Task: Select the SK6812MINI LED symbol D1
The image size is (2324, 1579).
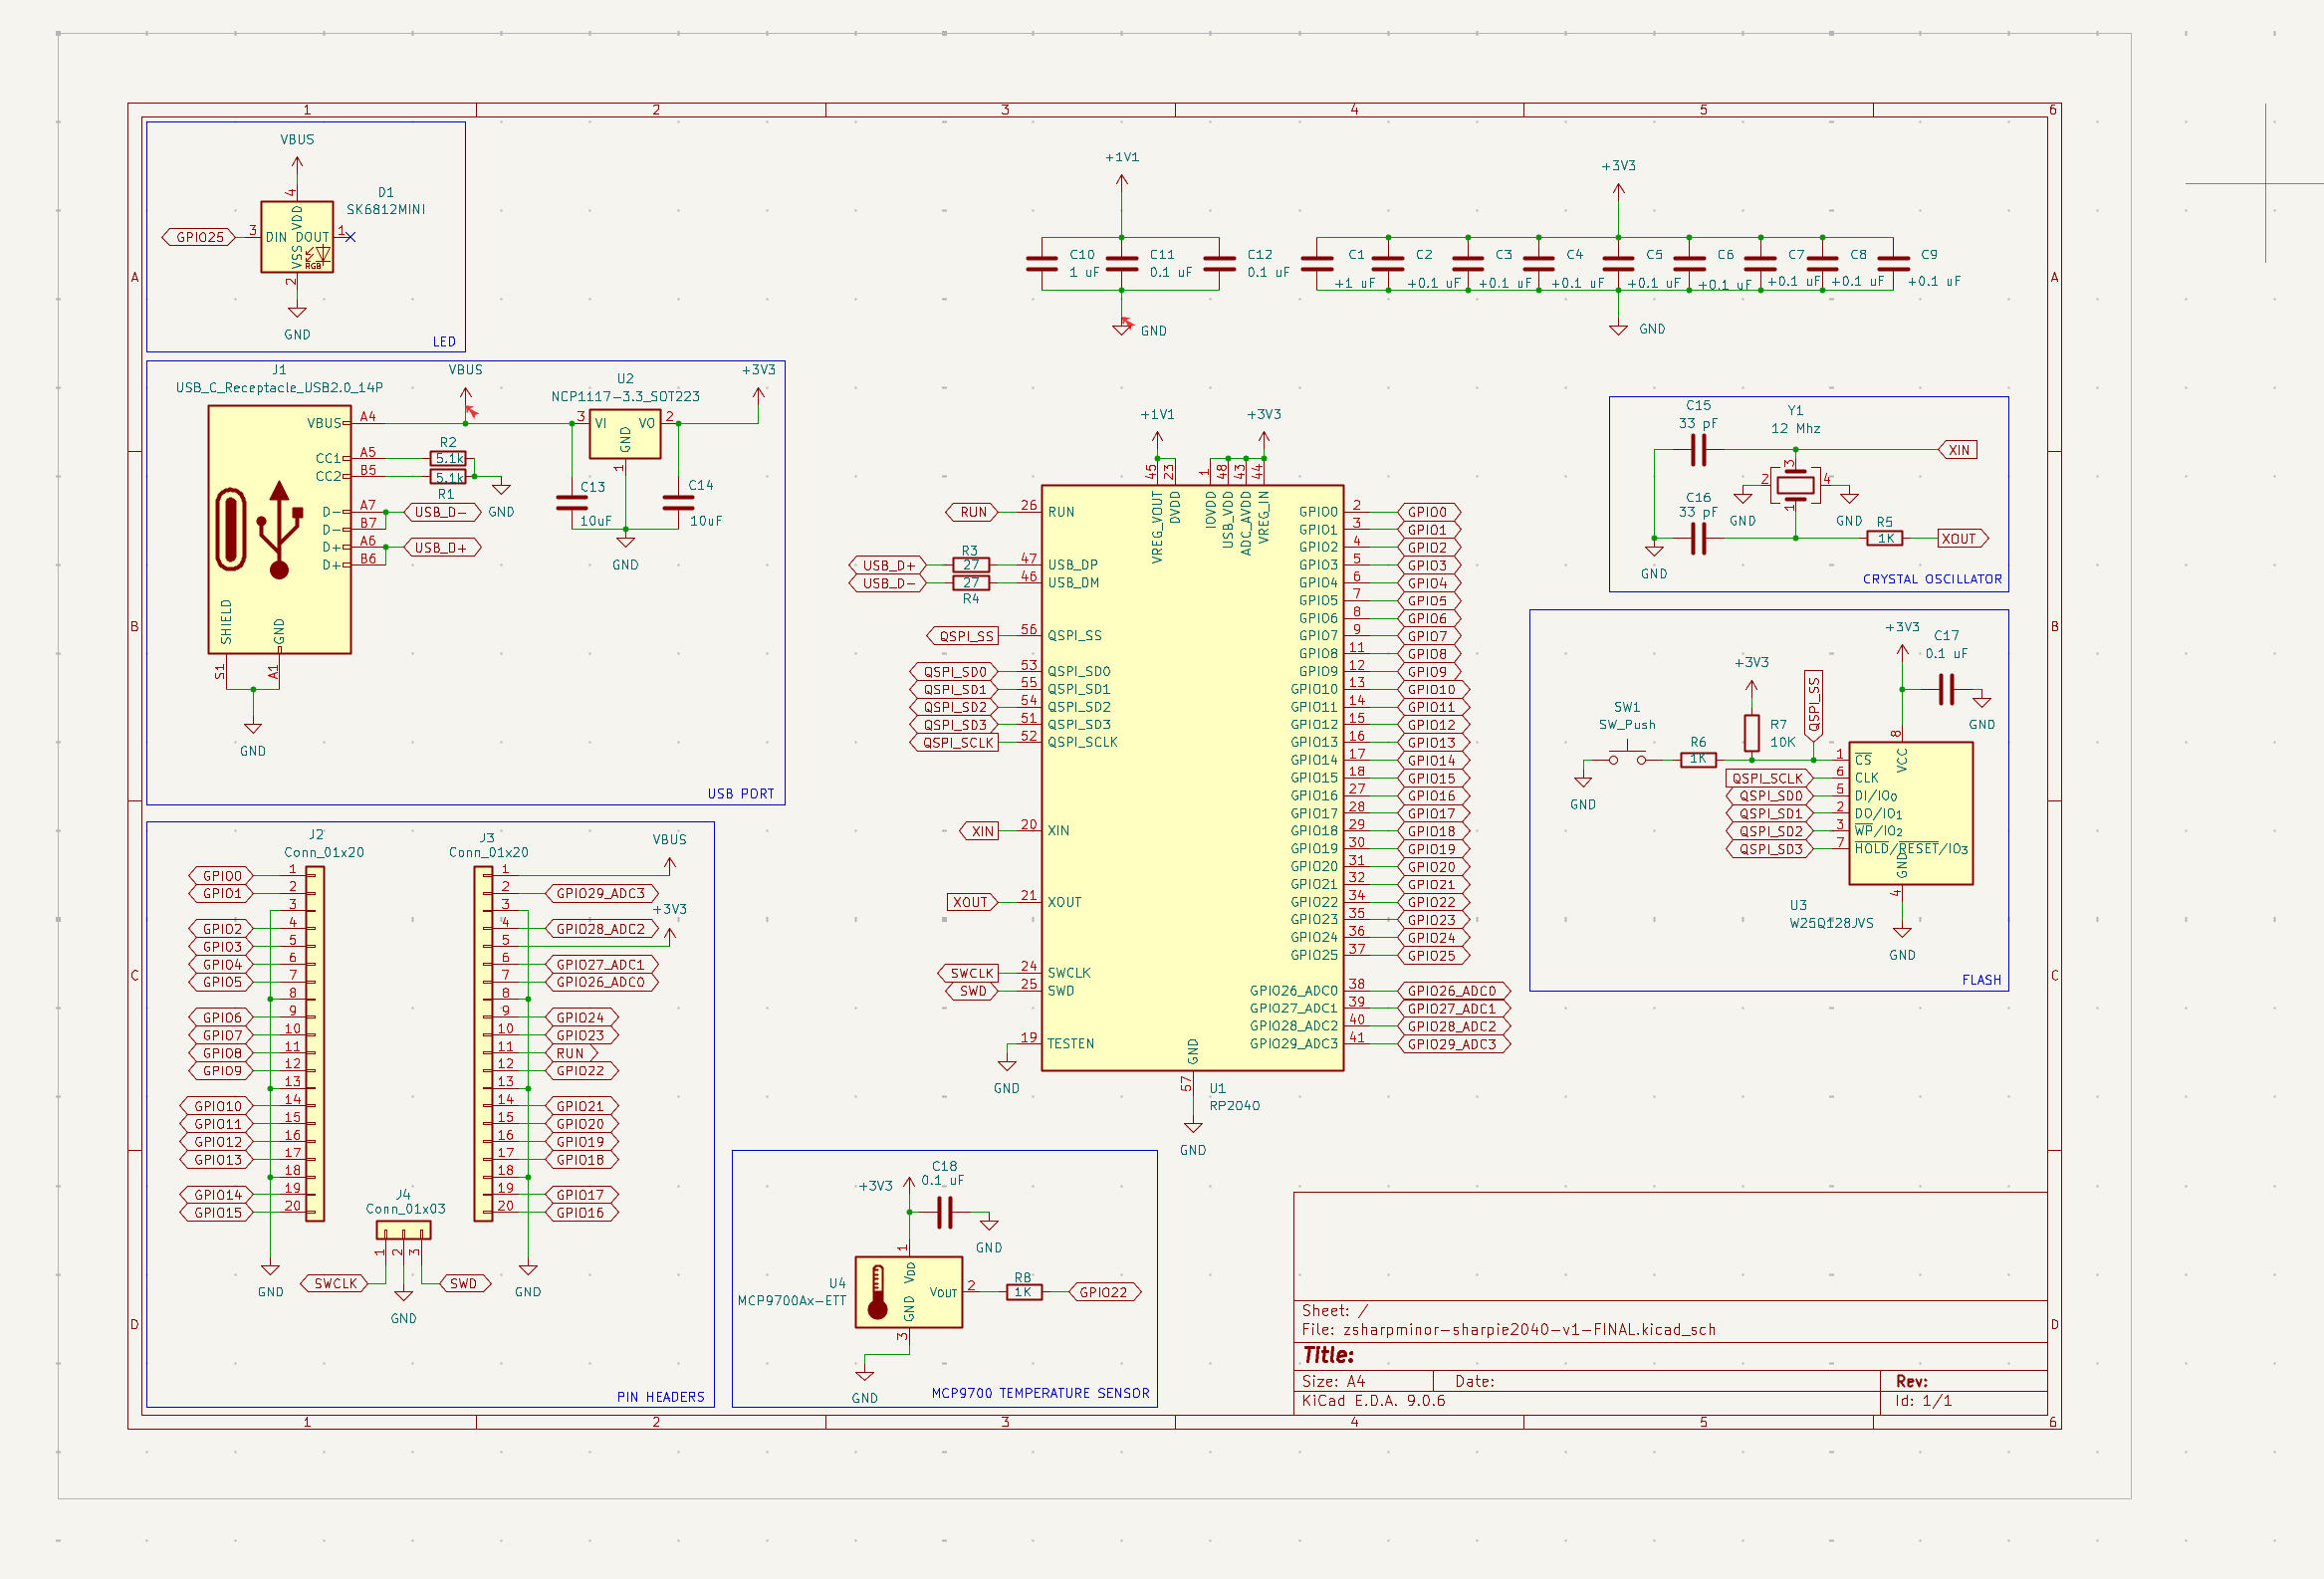Action: pos(296,237)
